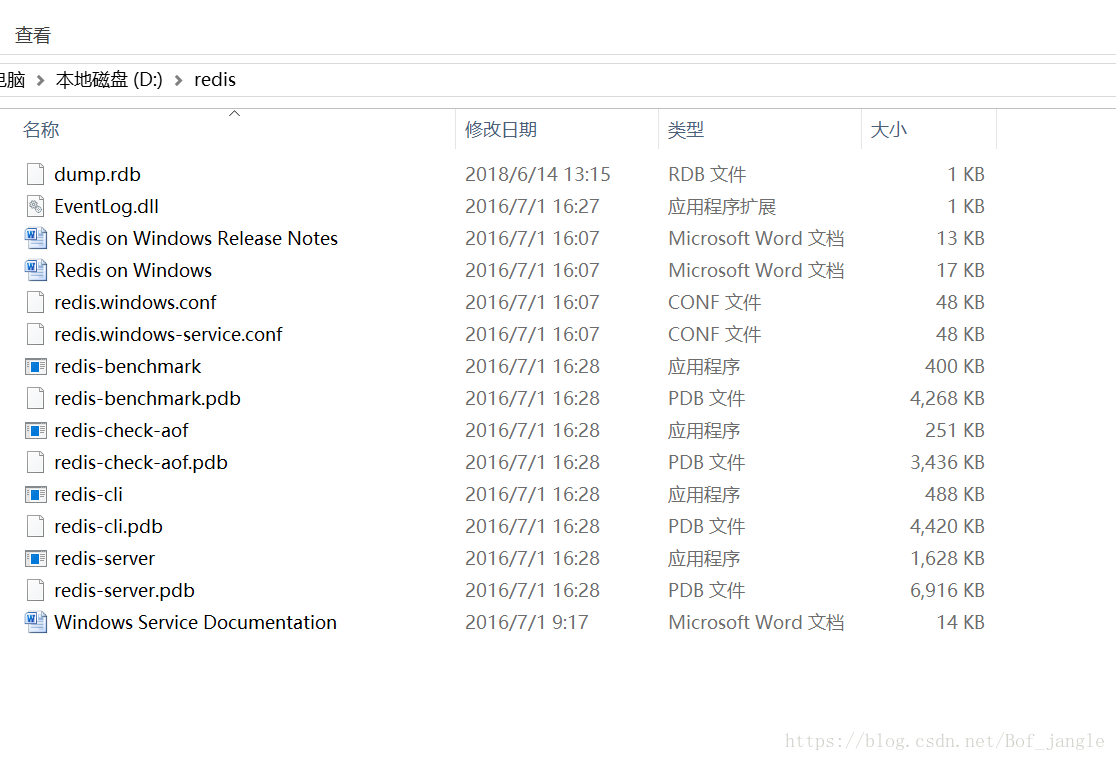1116x761 pixels.
Task: Select the redis-server.pdb file name
Action: (x=125, y=591)
